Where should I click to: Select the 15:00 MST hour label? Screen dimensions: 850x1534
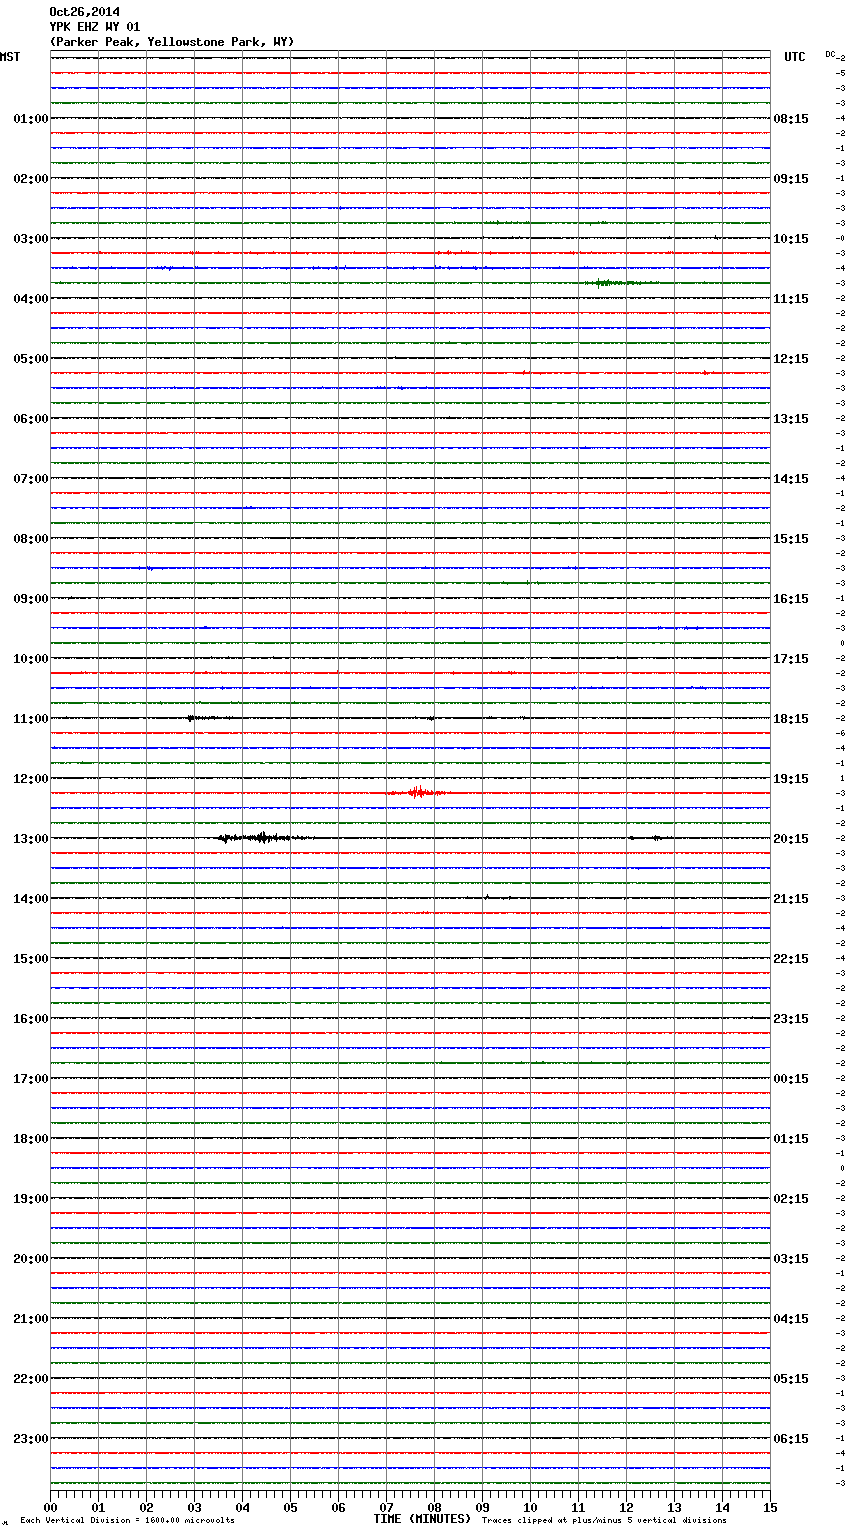coord(31,959)
